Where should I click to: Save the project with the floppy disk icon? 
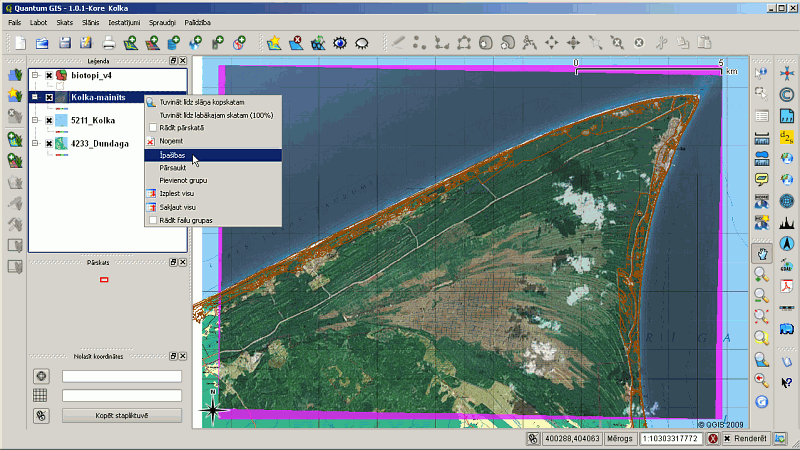[x=64, y=43]
